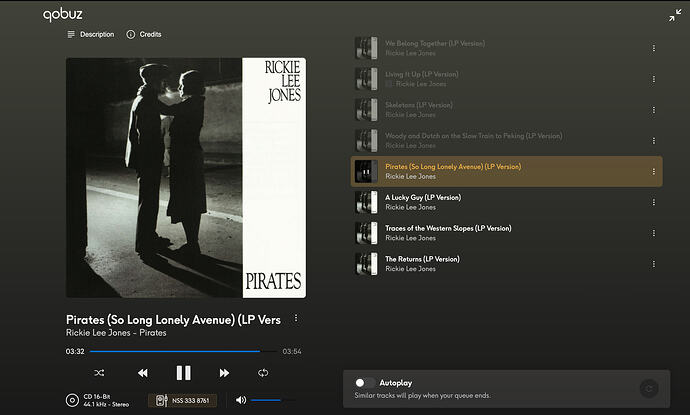The width and height of the screenshot is (690, 415).
Task: Mute audio with the speaker icon
Action: tap(241, 400)
